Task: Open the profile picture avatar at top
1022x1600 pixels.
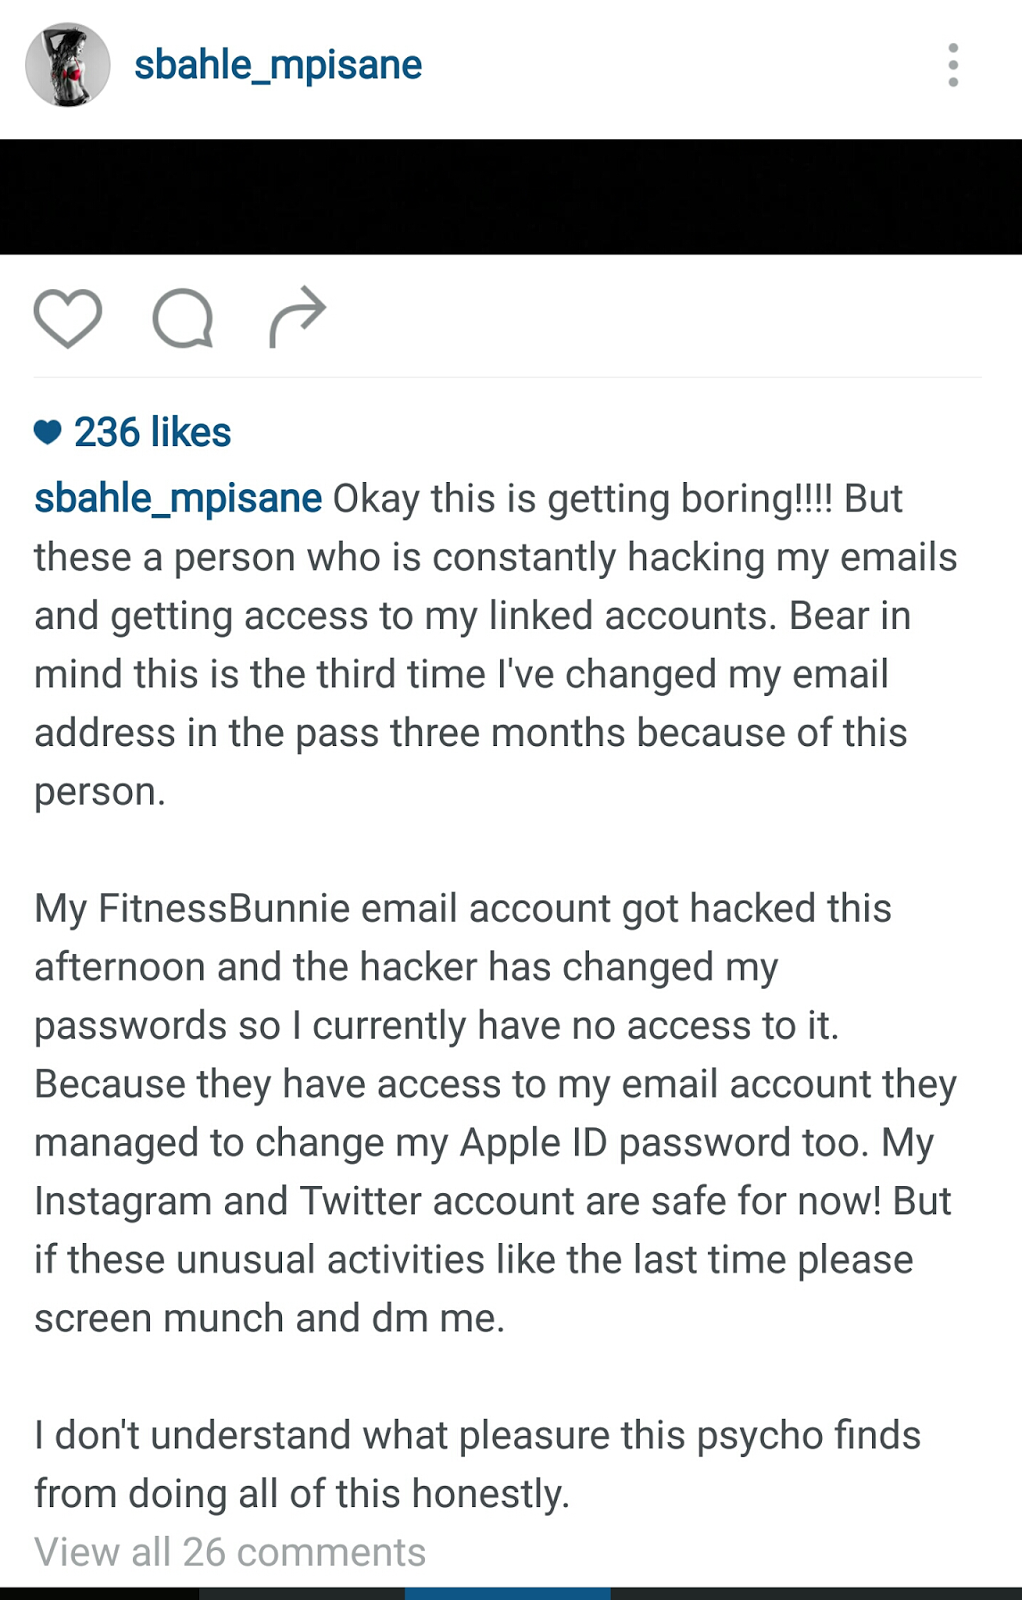Action: (x=68, y=65)
